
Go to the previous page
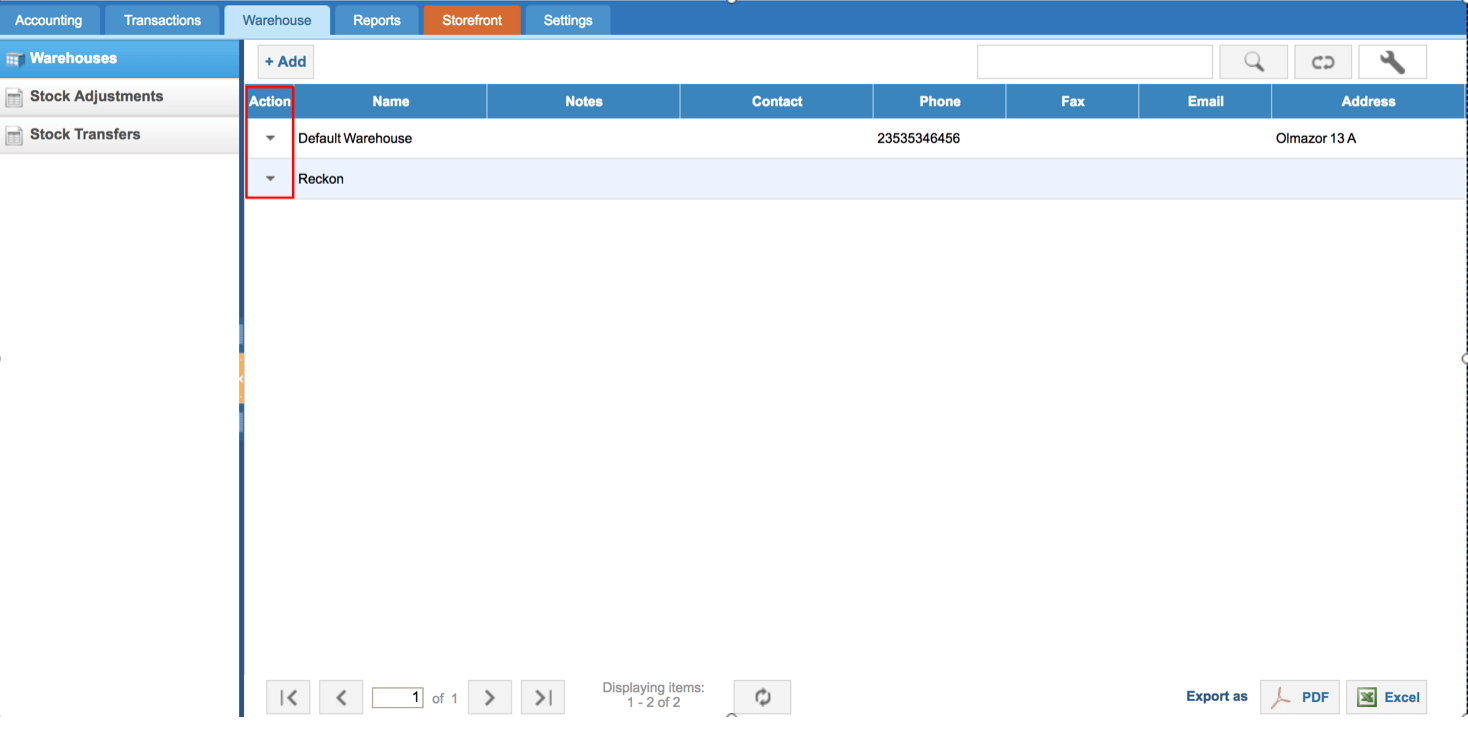pos(341,697)
